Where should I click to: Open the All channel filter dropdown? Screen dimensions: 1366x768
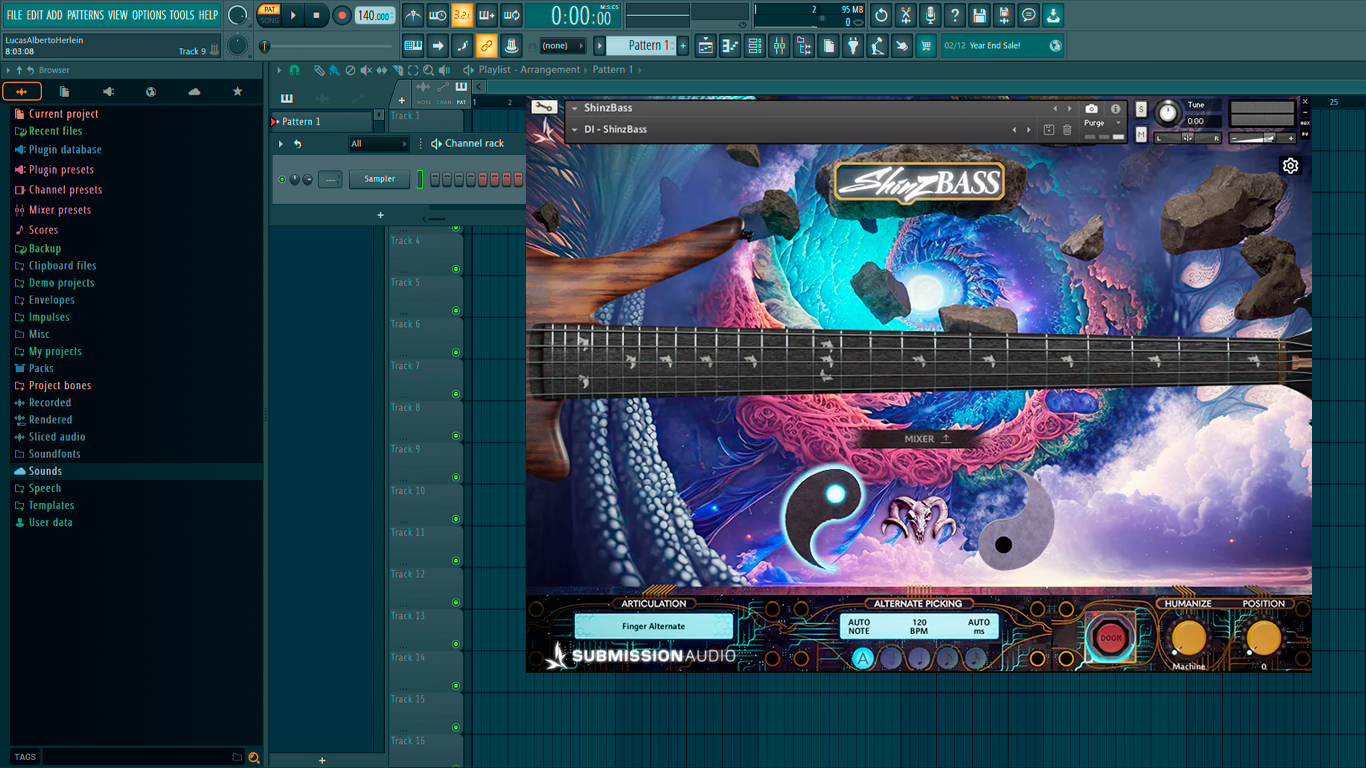click(378, 144)
